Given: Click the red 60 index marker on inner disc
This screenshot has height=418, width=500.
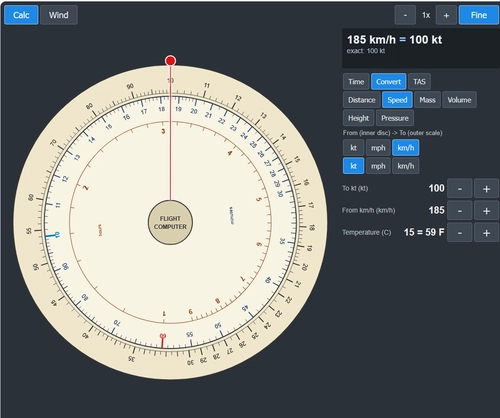Looking at the screenshot, I should point(163,340).
